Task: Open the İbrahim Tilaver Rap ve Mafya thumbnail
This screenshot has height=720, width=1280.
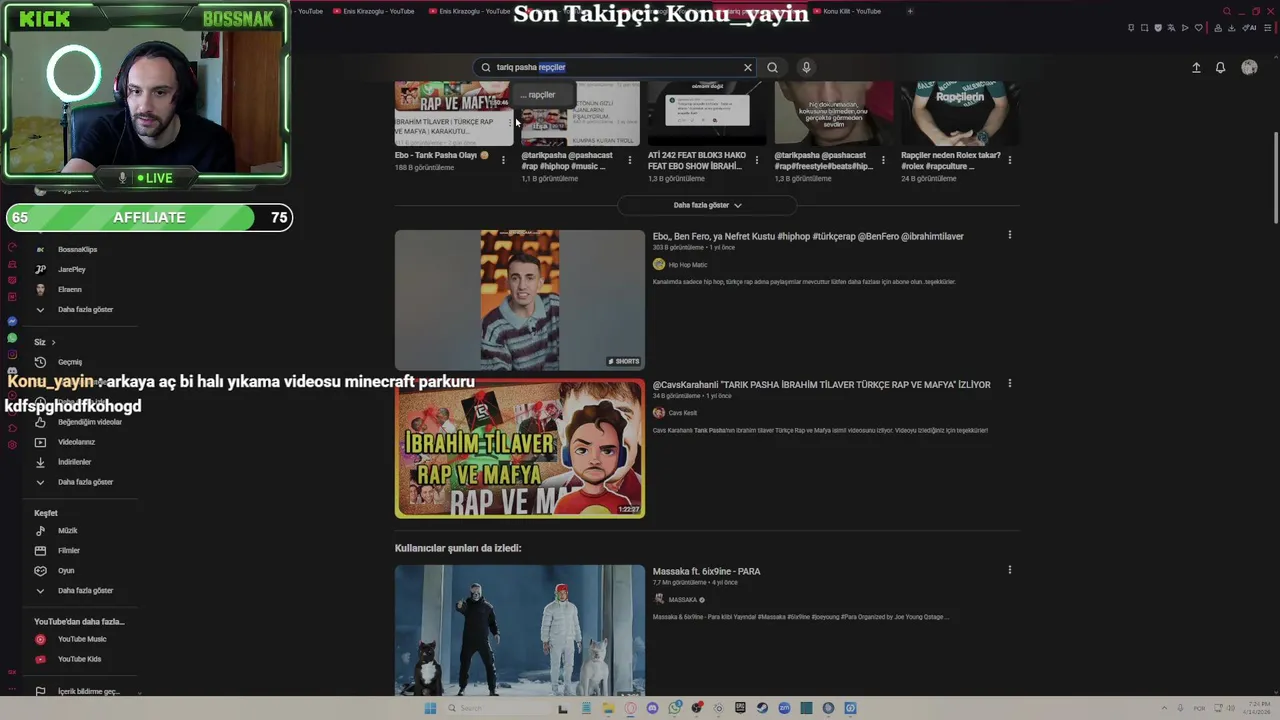Action: 520,449
